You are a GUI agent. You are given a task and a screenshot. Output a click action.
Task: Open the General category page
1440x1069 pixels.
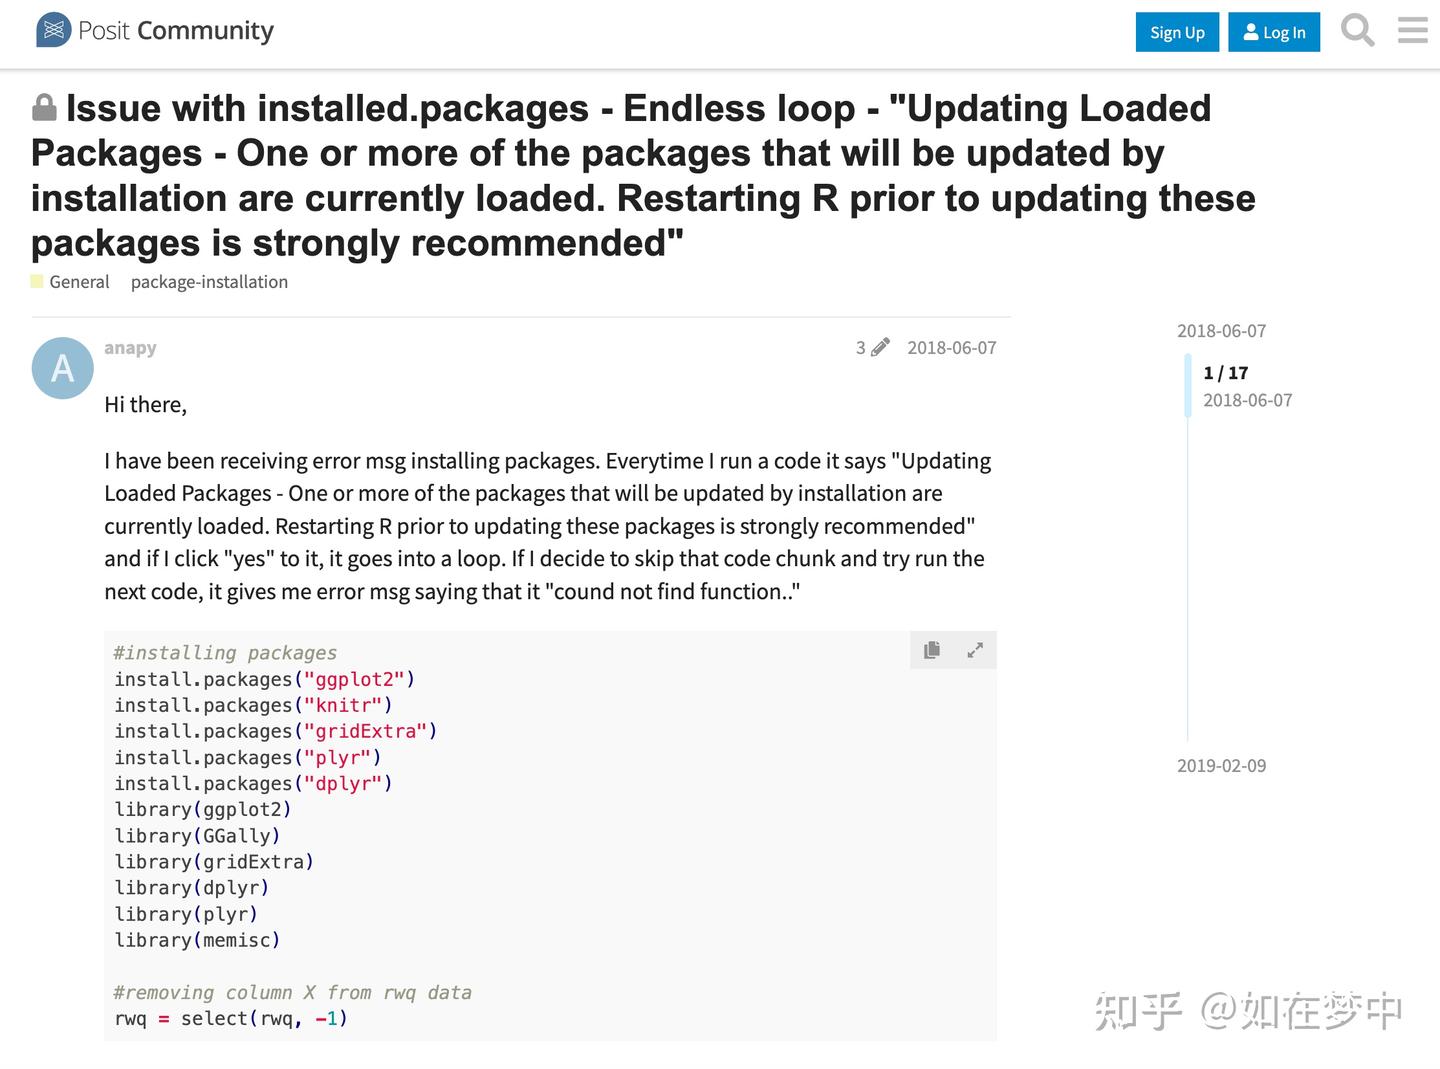79,281
